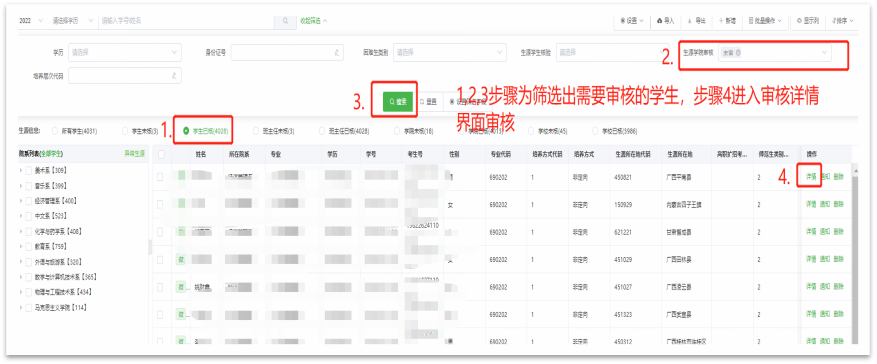Expand the 数学与计算机技术系【365】 tree node

[21, 277]
